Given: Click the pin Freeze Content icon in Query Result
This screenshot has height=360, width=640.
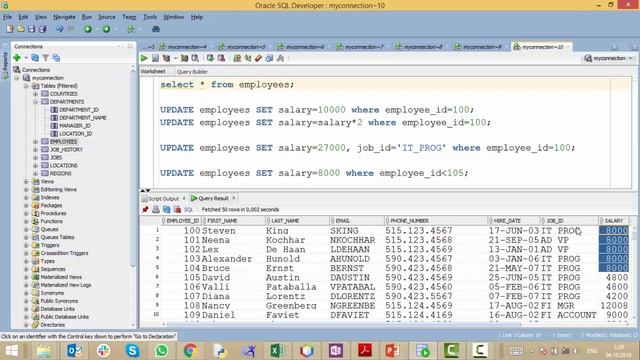Looking at the screenshot, I should click(145, 209).
